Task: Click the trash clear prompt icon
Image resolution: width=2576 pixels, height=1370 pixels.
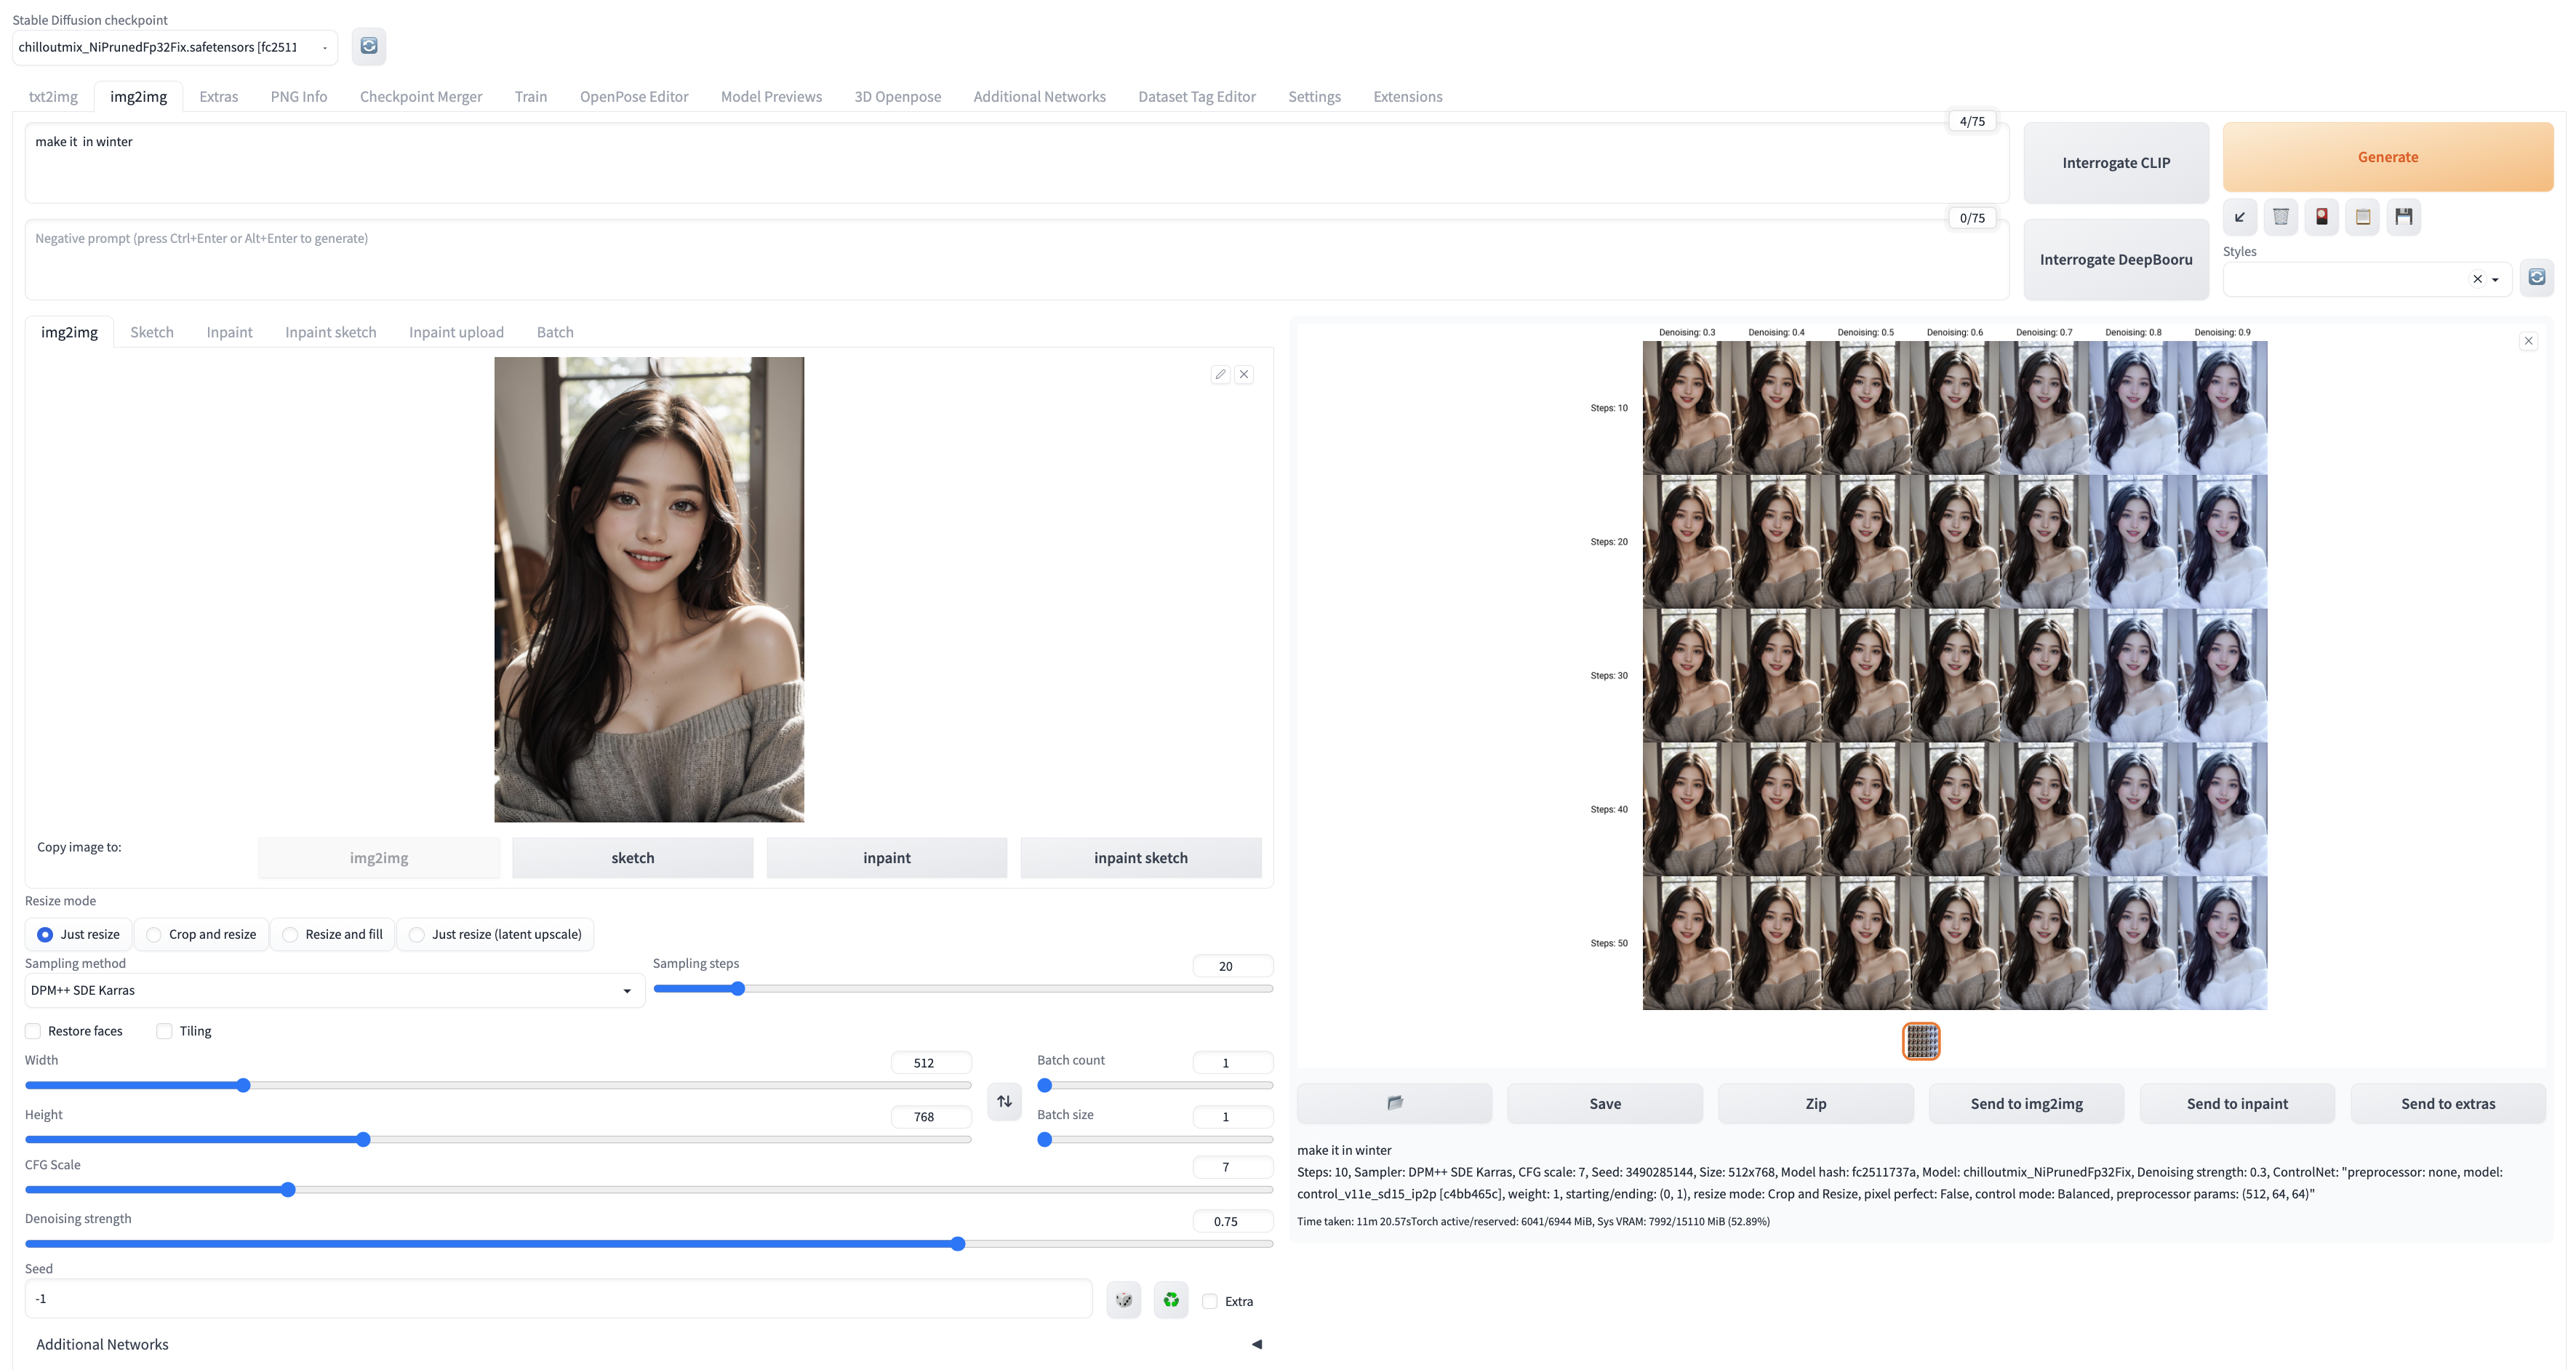Action: pos(2281,217)
